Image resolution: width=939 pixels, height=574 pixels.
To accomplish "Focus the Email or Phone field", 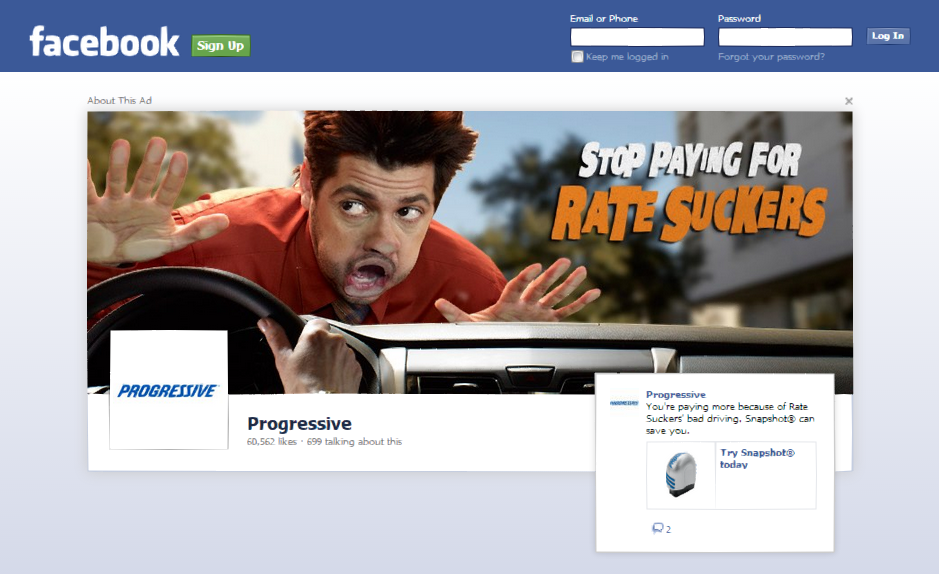I will [x=637, y=37].
